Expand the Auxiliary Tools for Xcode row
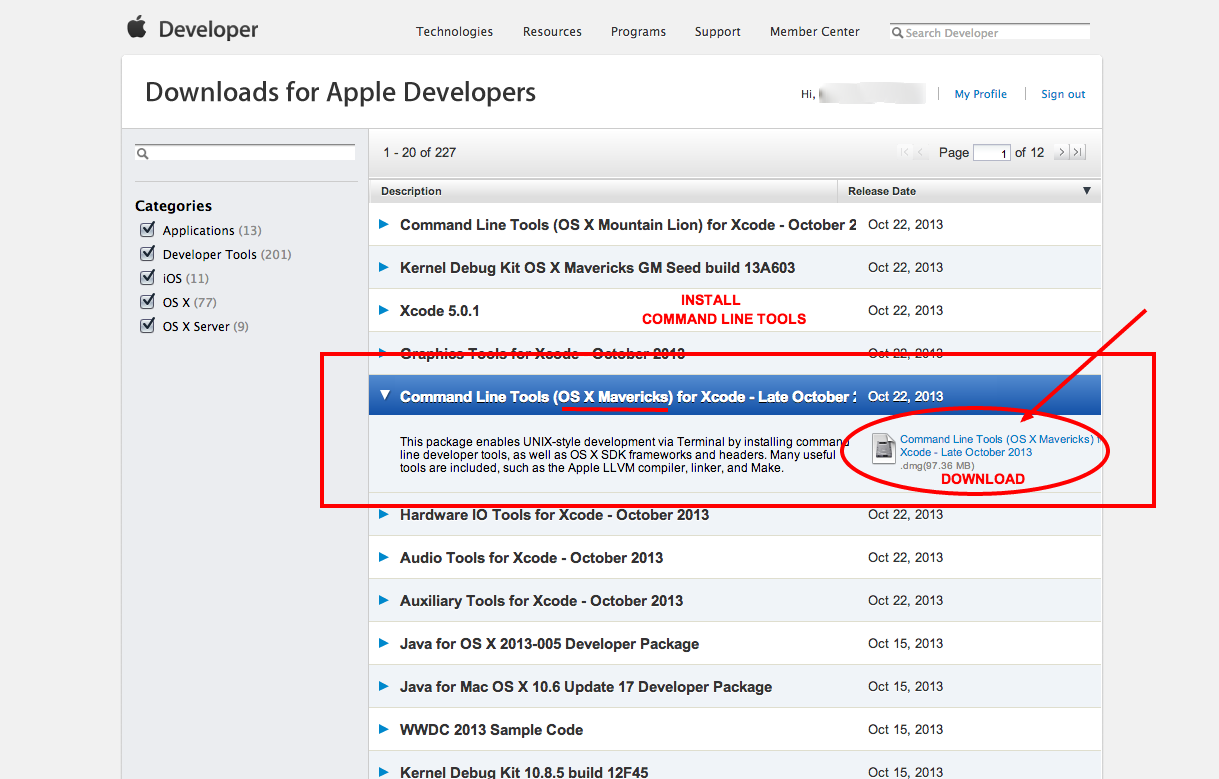The height and width of the screenshot is (779, 1219). [x=384, y=600]
